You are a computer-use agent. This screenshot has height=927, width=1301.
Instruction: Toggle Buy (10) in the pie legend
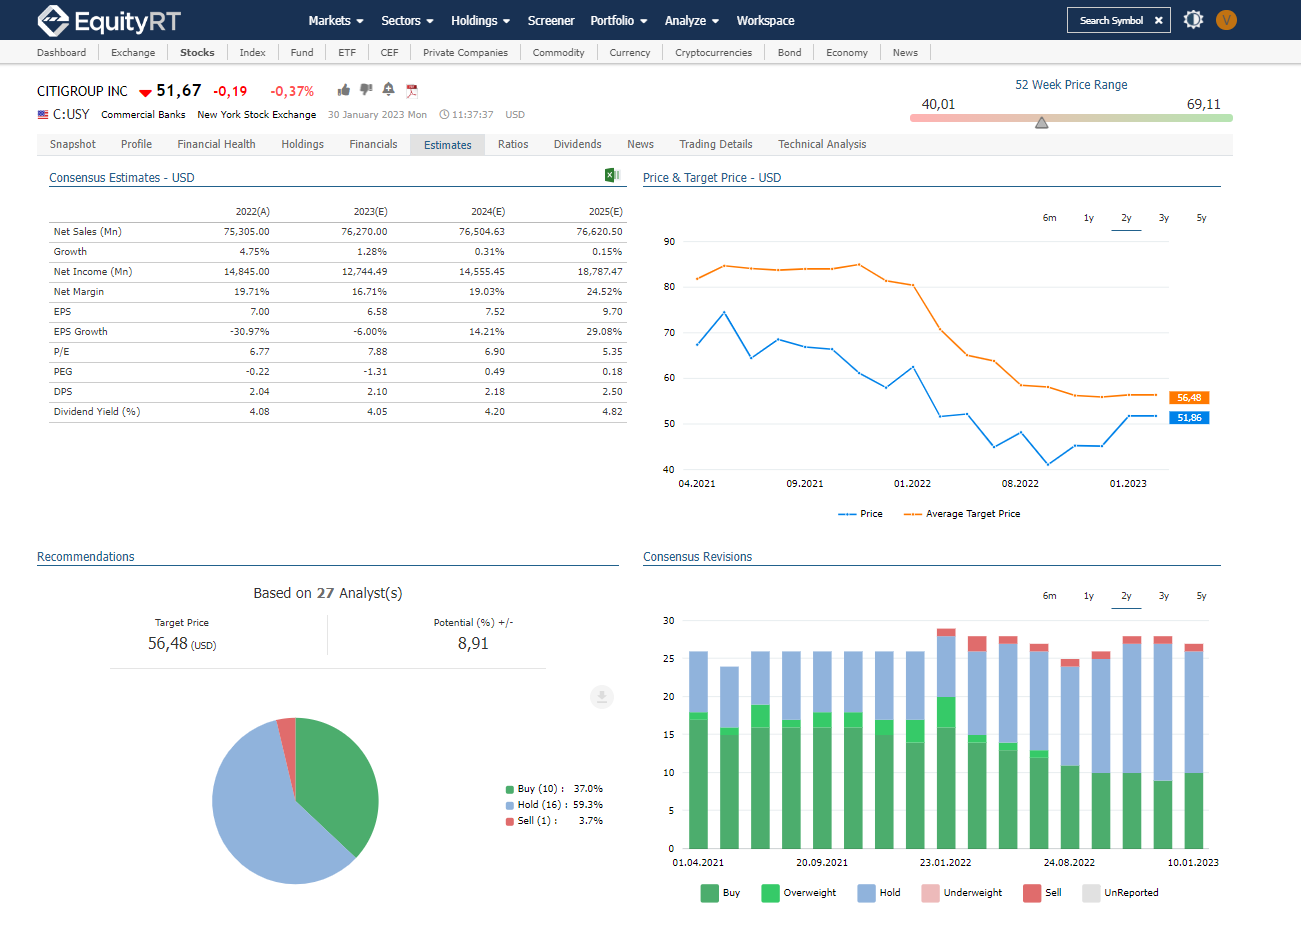tap(554, 789)
